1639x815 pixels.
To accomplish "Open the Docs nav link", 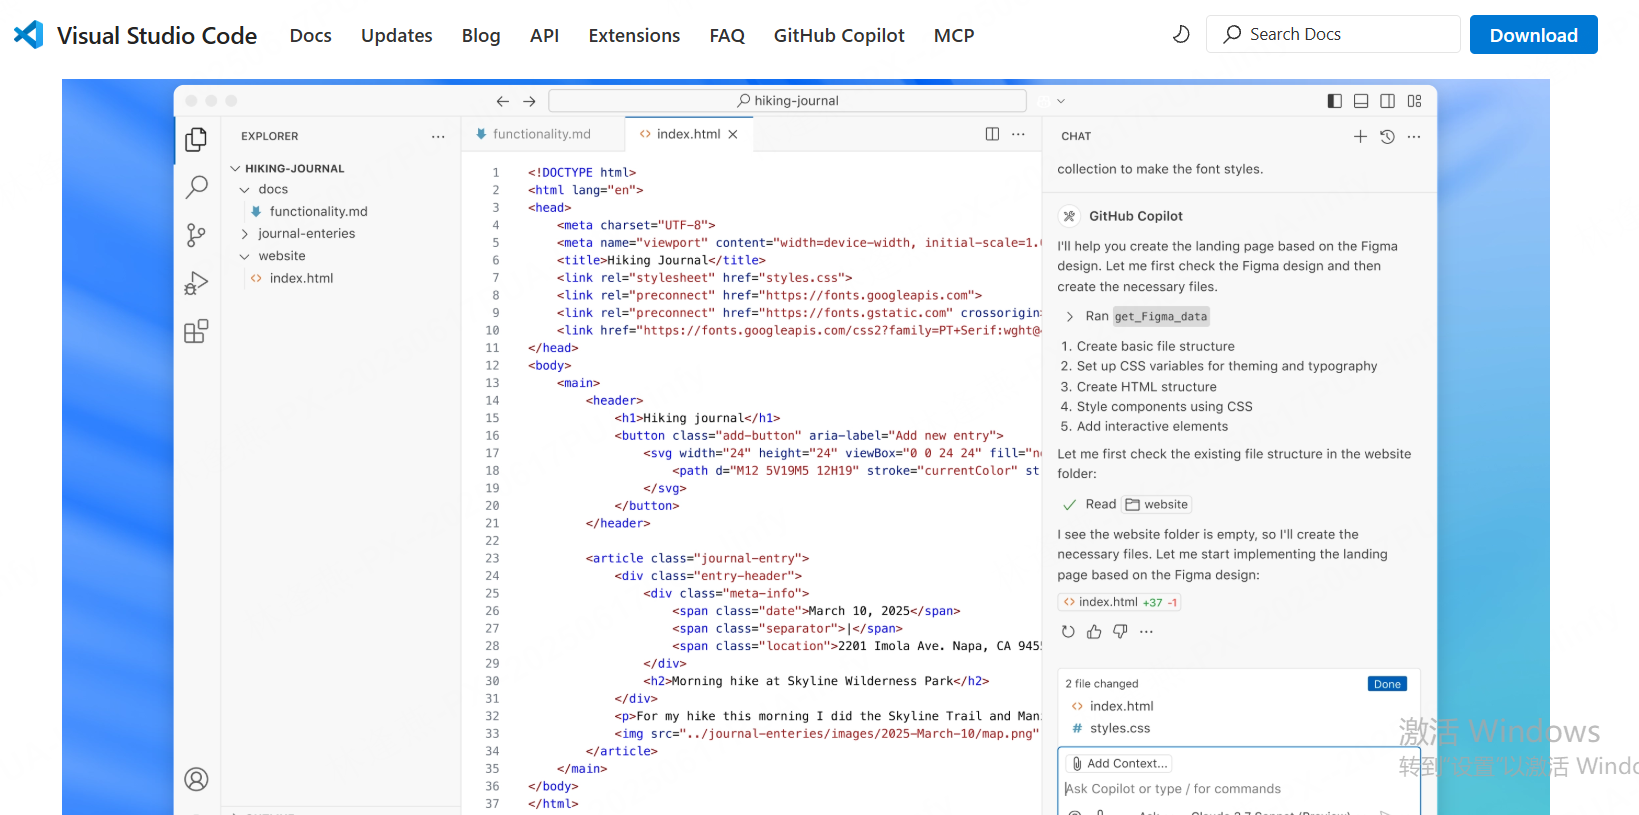I will coord(310,35).
